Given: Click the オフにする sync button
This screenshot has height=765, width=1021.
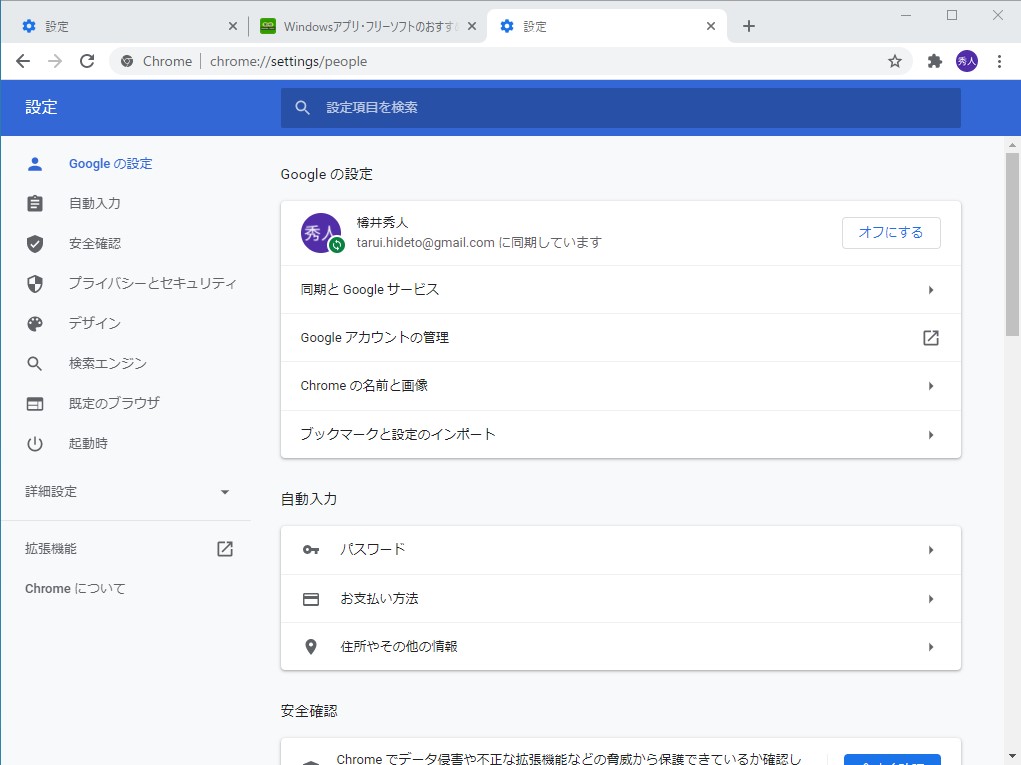Looking at the screenshot, I should (x=890, y=232).
